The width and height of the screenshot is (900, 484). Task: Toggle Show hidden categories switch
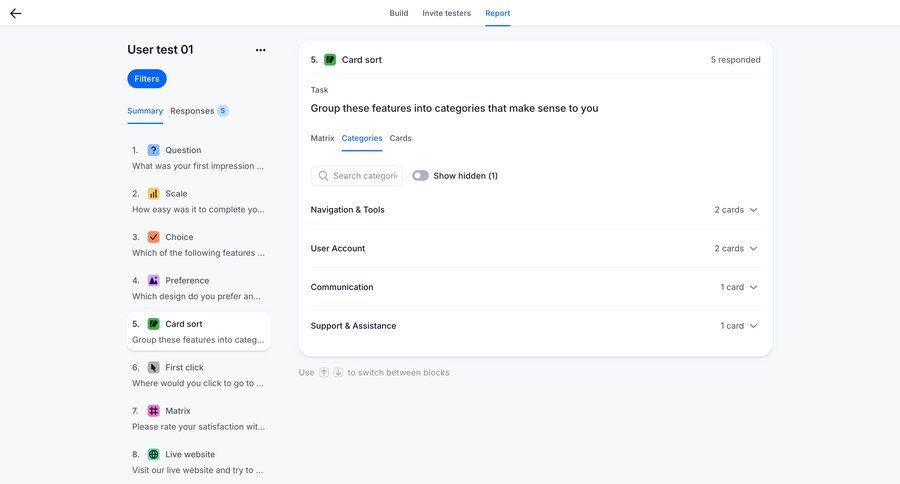pyautogui.click(x=420, y=176)
